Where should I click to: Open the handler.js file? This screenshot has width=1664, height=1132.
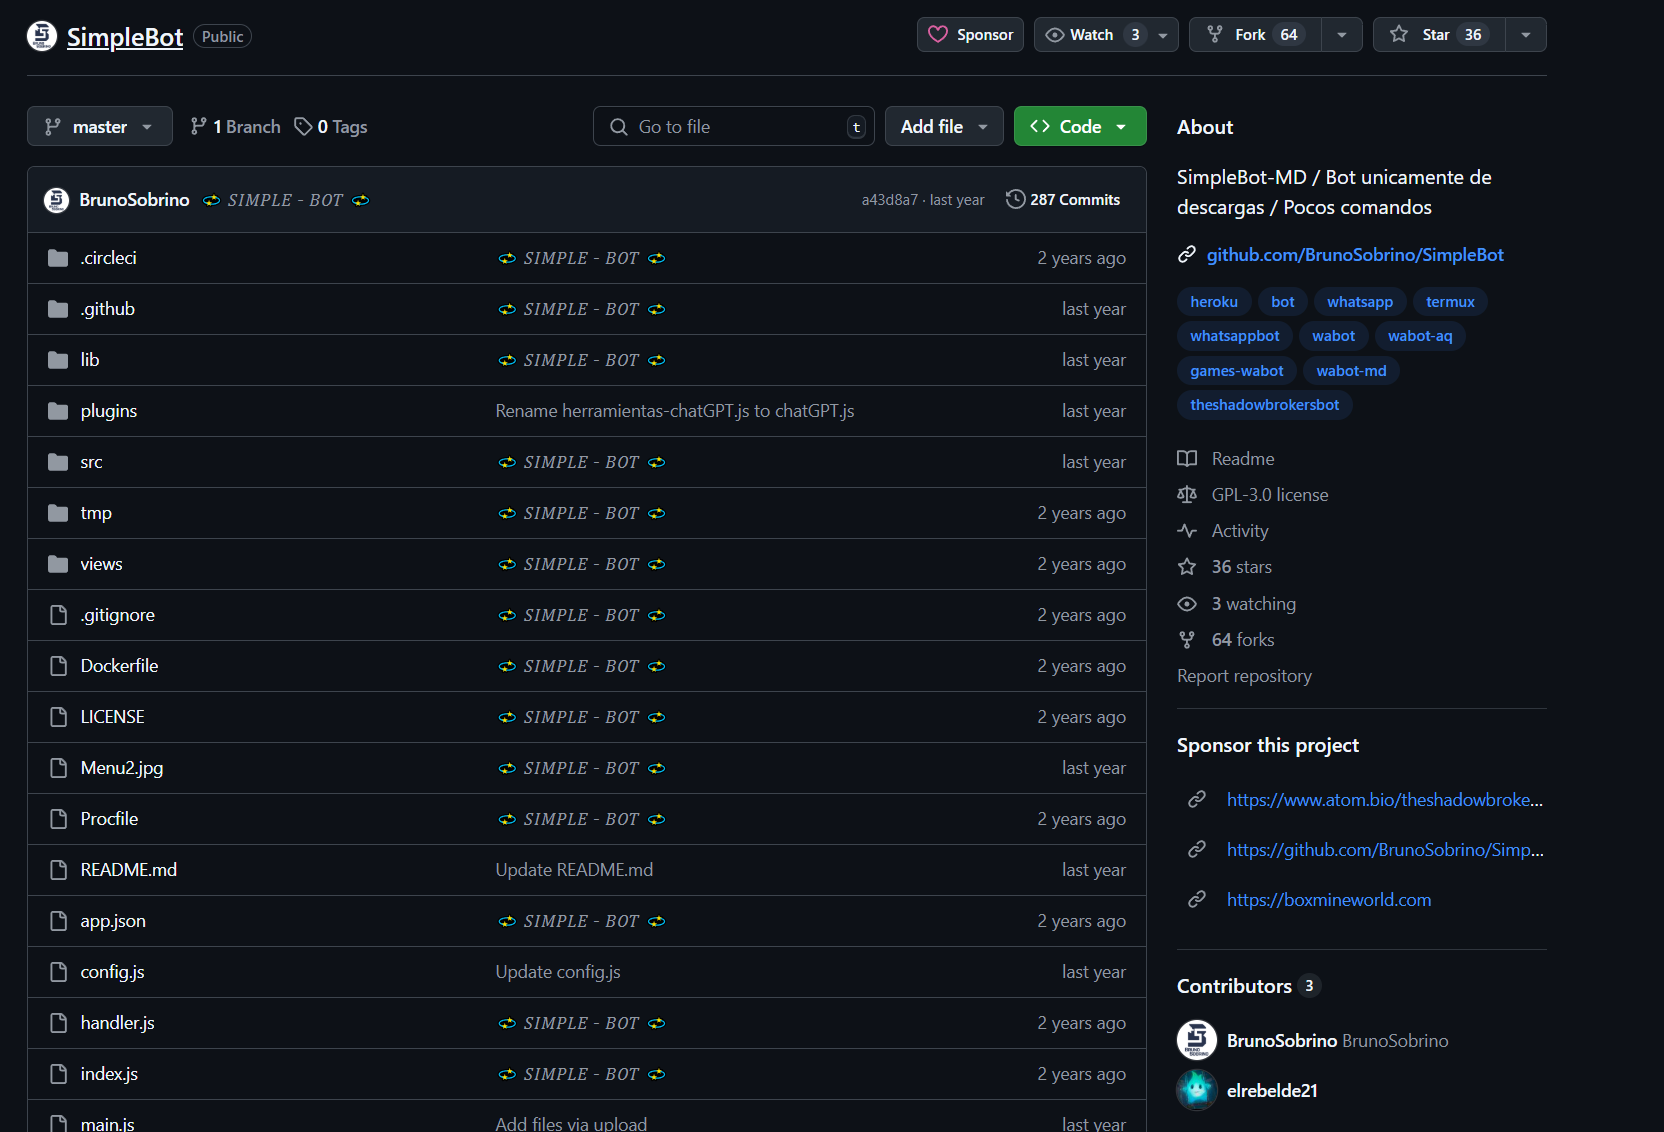pyautogui.click(x=118, y=1023)
